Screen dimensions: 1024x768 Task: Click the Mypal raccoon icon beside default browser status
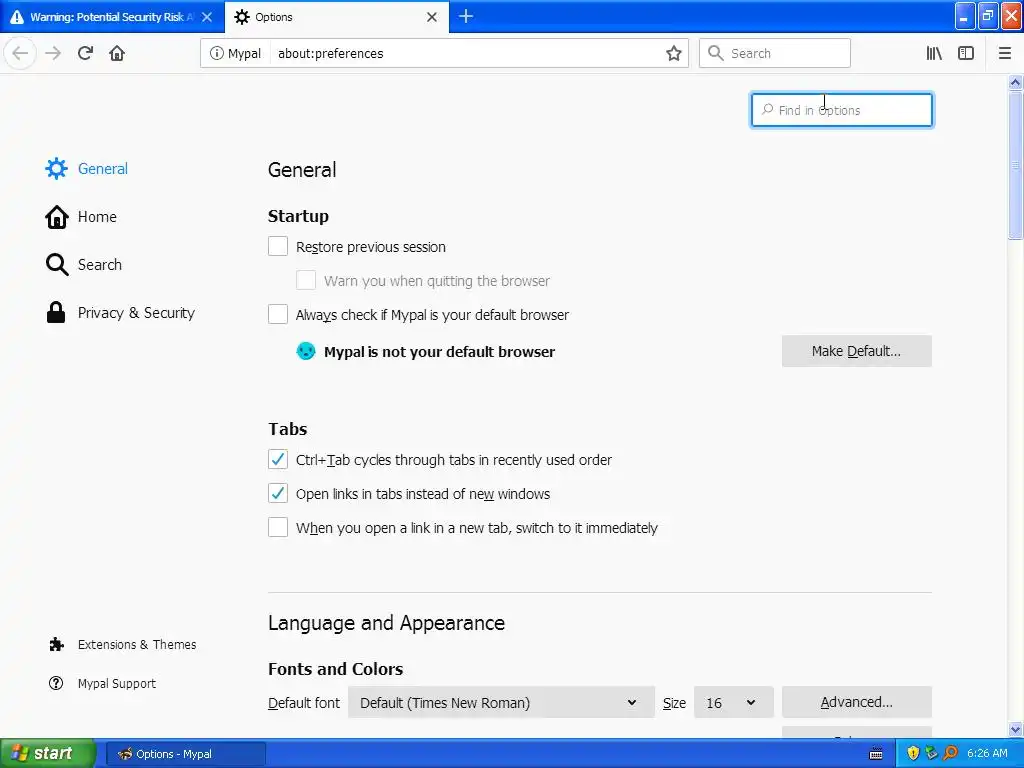pos(306,351)
